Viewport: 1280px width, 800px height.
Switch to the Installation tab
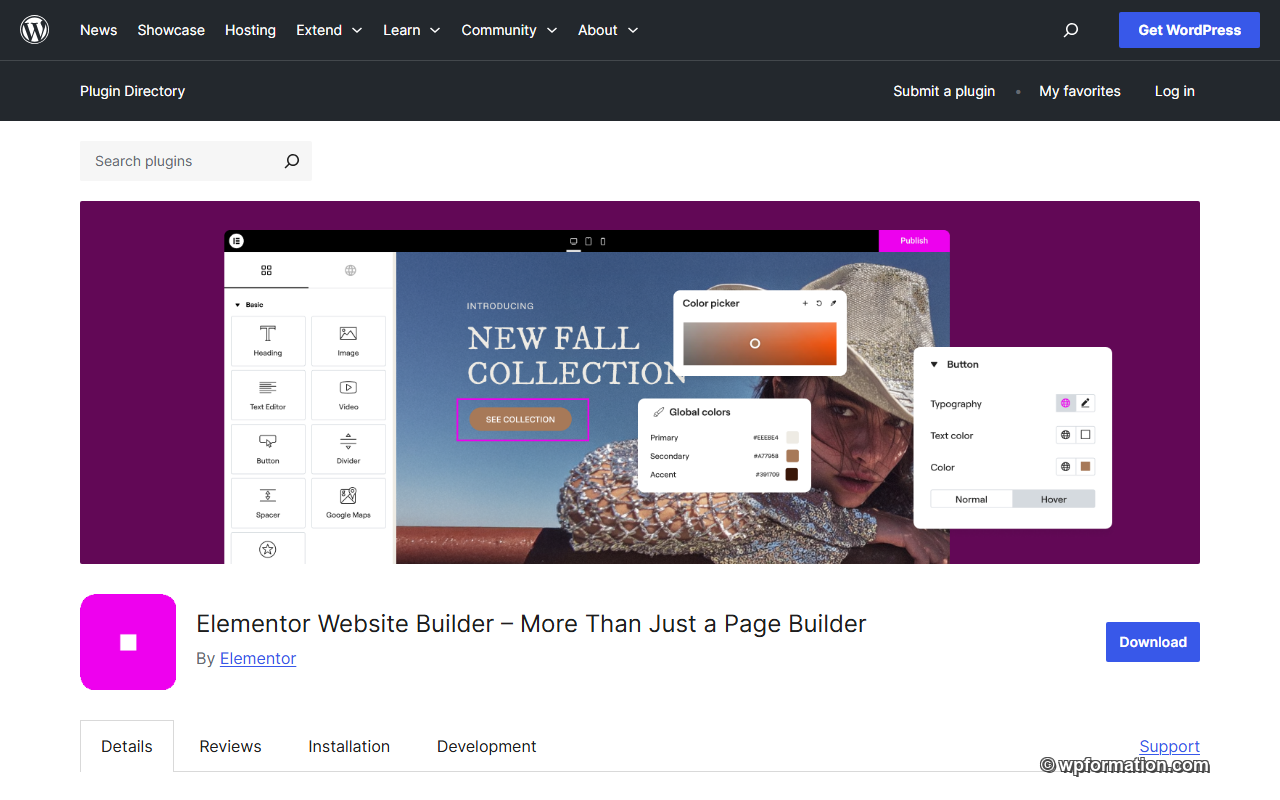click(x=349, y=746)
